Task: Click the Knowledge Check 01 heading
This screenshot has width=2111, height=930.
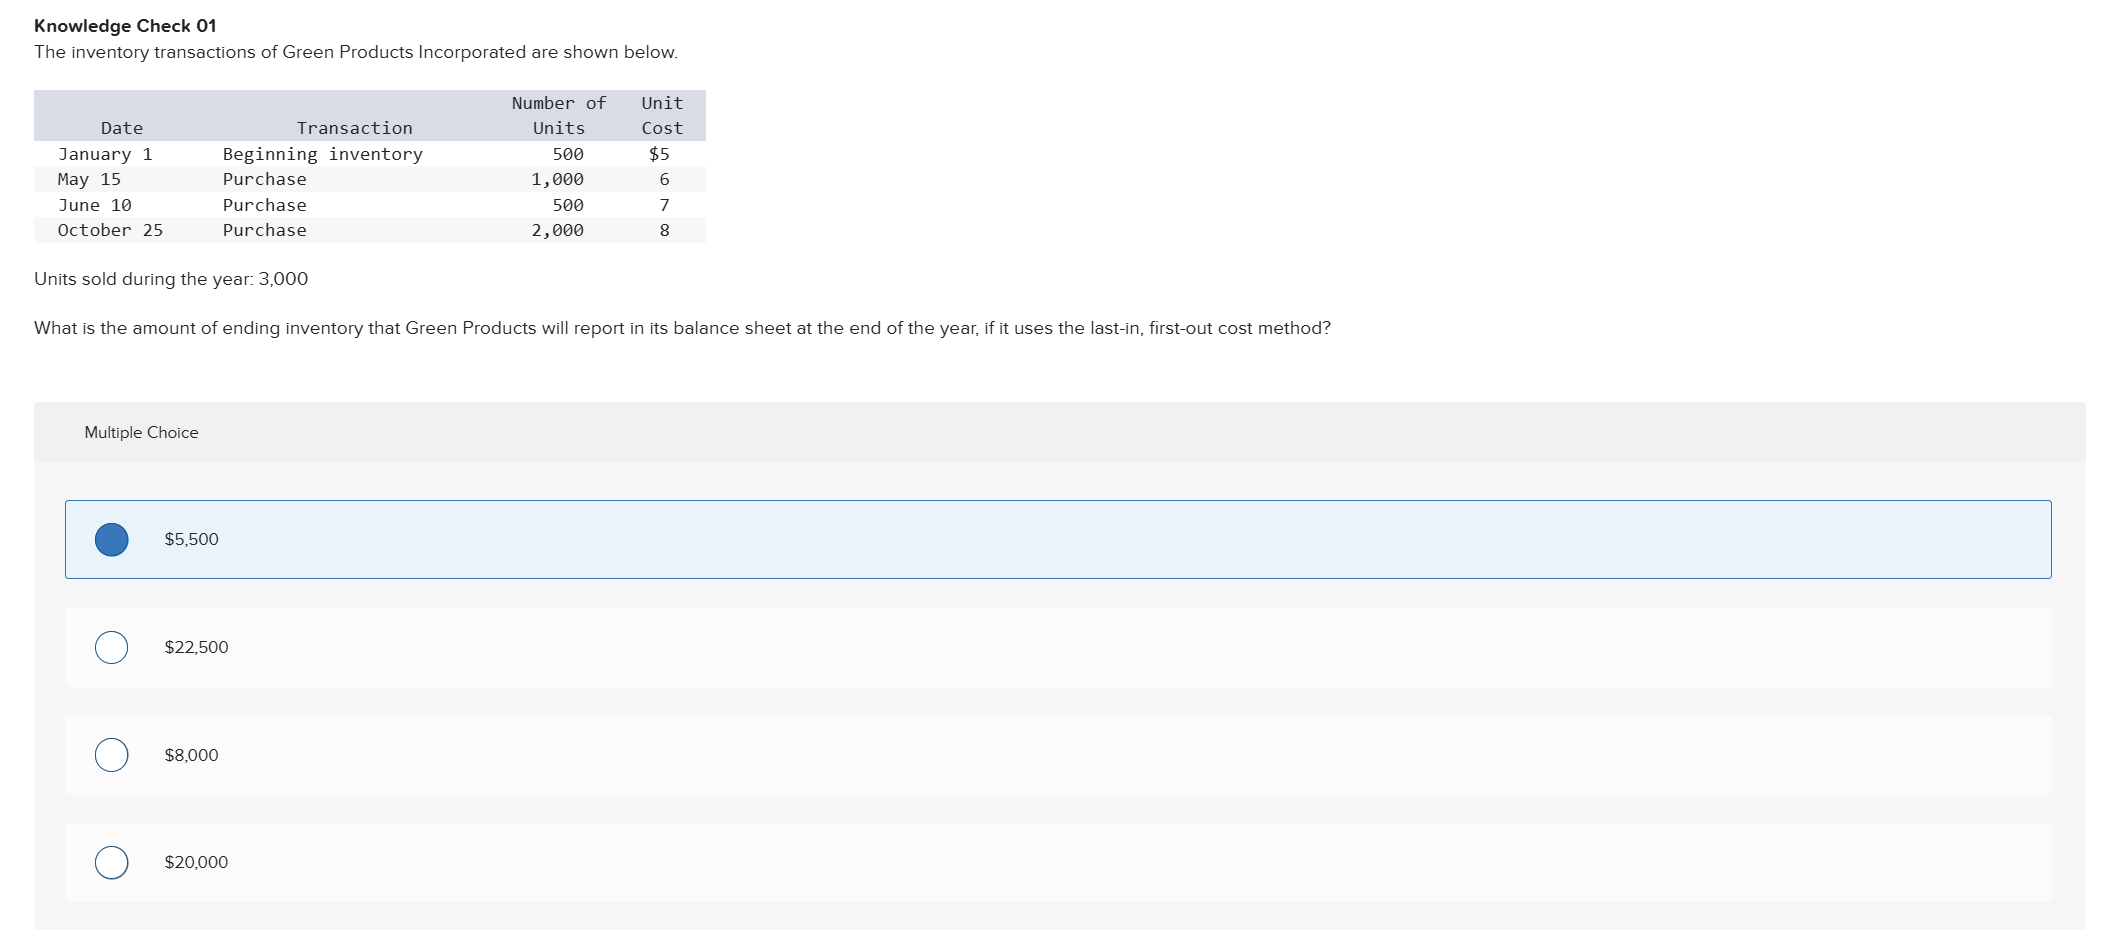Action: point(125,26)
